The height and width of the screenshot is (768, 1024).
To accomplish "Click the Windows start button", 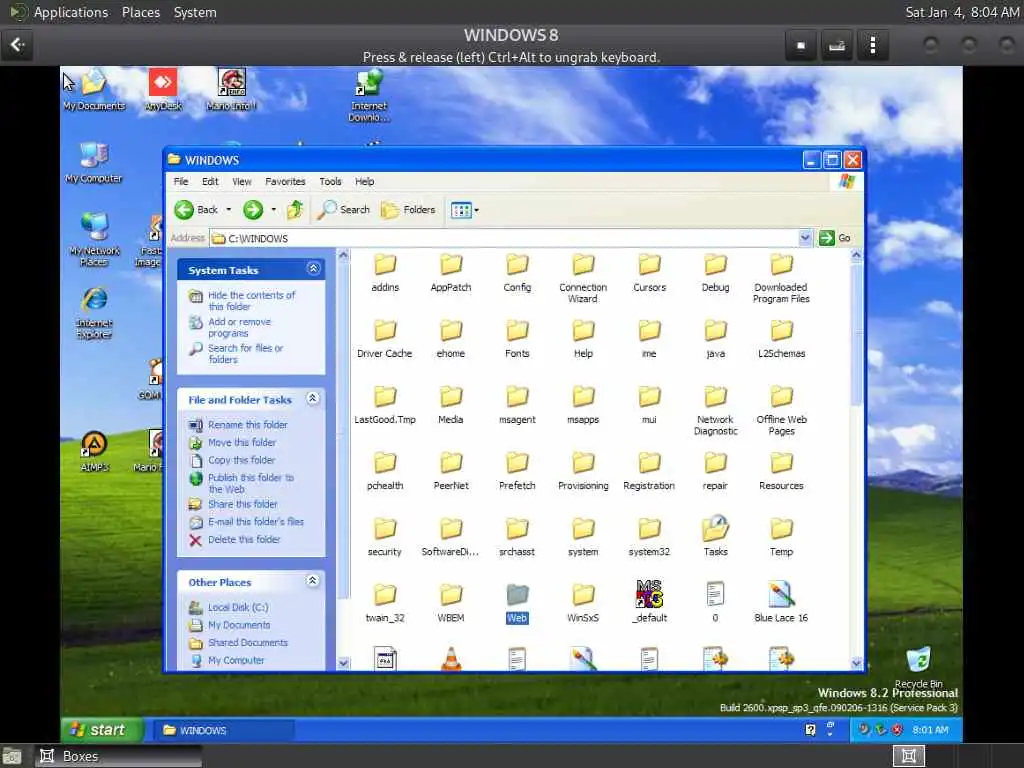I will pyautogui.click(x=102, y=729).
